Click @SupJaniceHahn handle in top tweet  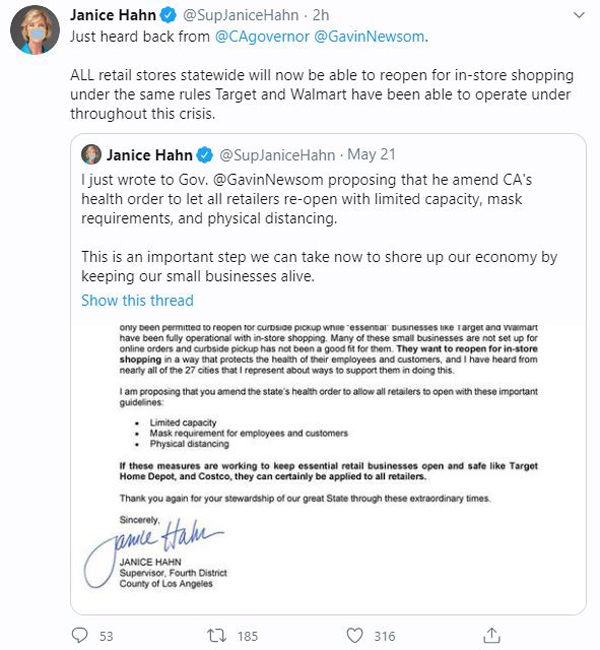pyautogui.click(x=241, y=15)
